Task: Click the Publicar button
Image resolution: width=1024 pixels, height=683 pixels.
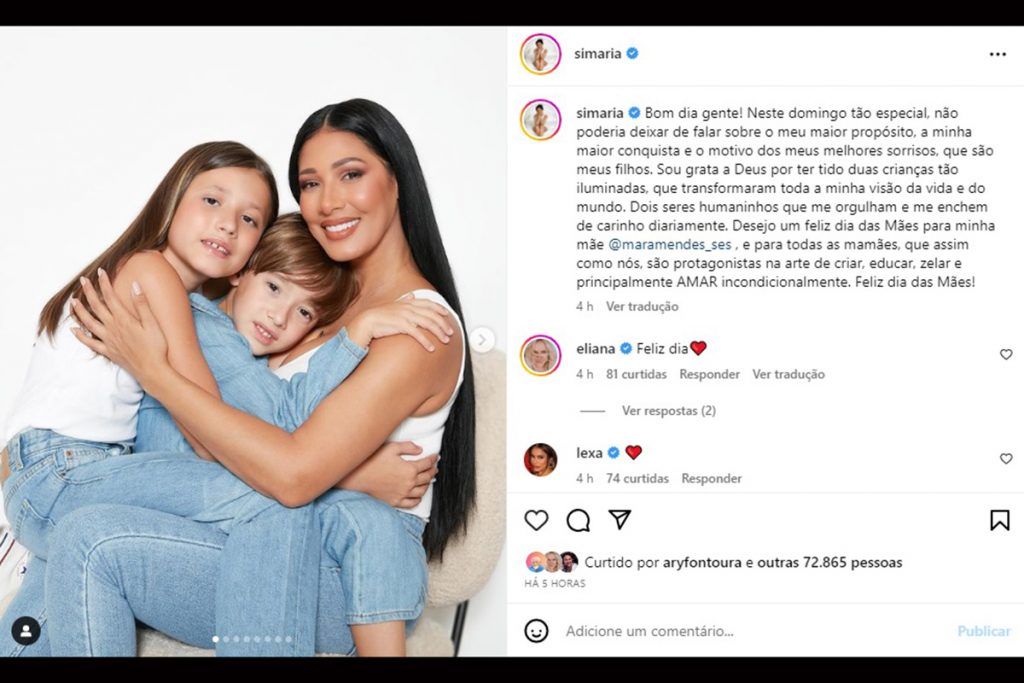Action: pos(984,631)
